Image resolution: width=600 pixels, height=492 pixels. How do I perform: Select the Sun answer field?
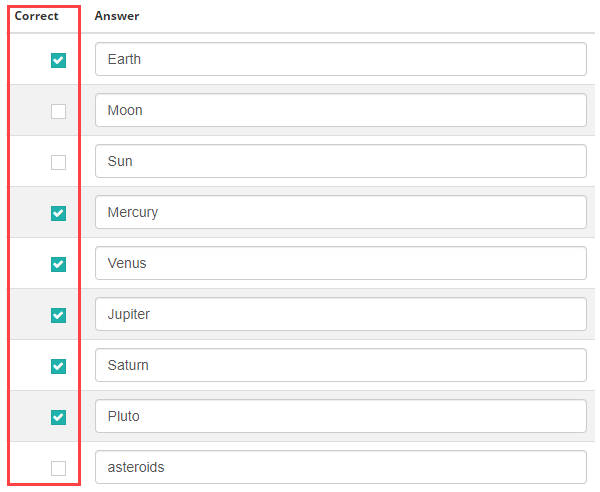click(x=340, y=161)
